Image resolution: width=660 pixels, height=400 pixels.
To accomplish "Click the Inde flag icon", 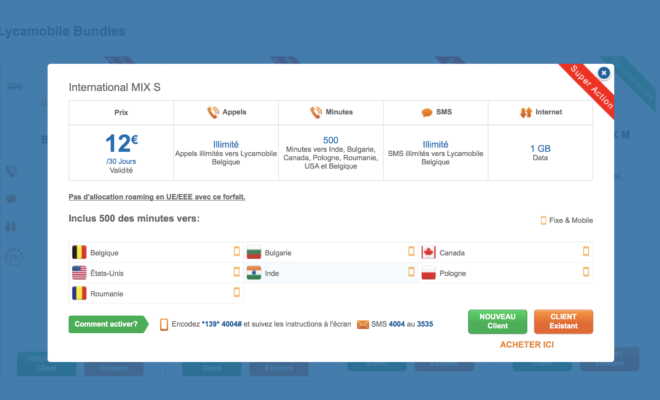I will point(254,273).
